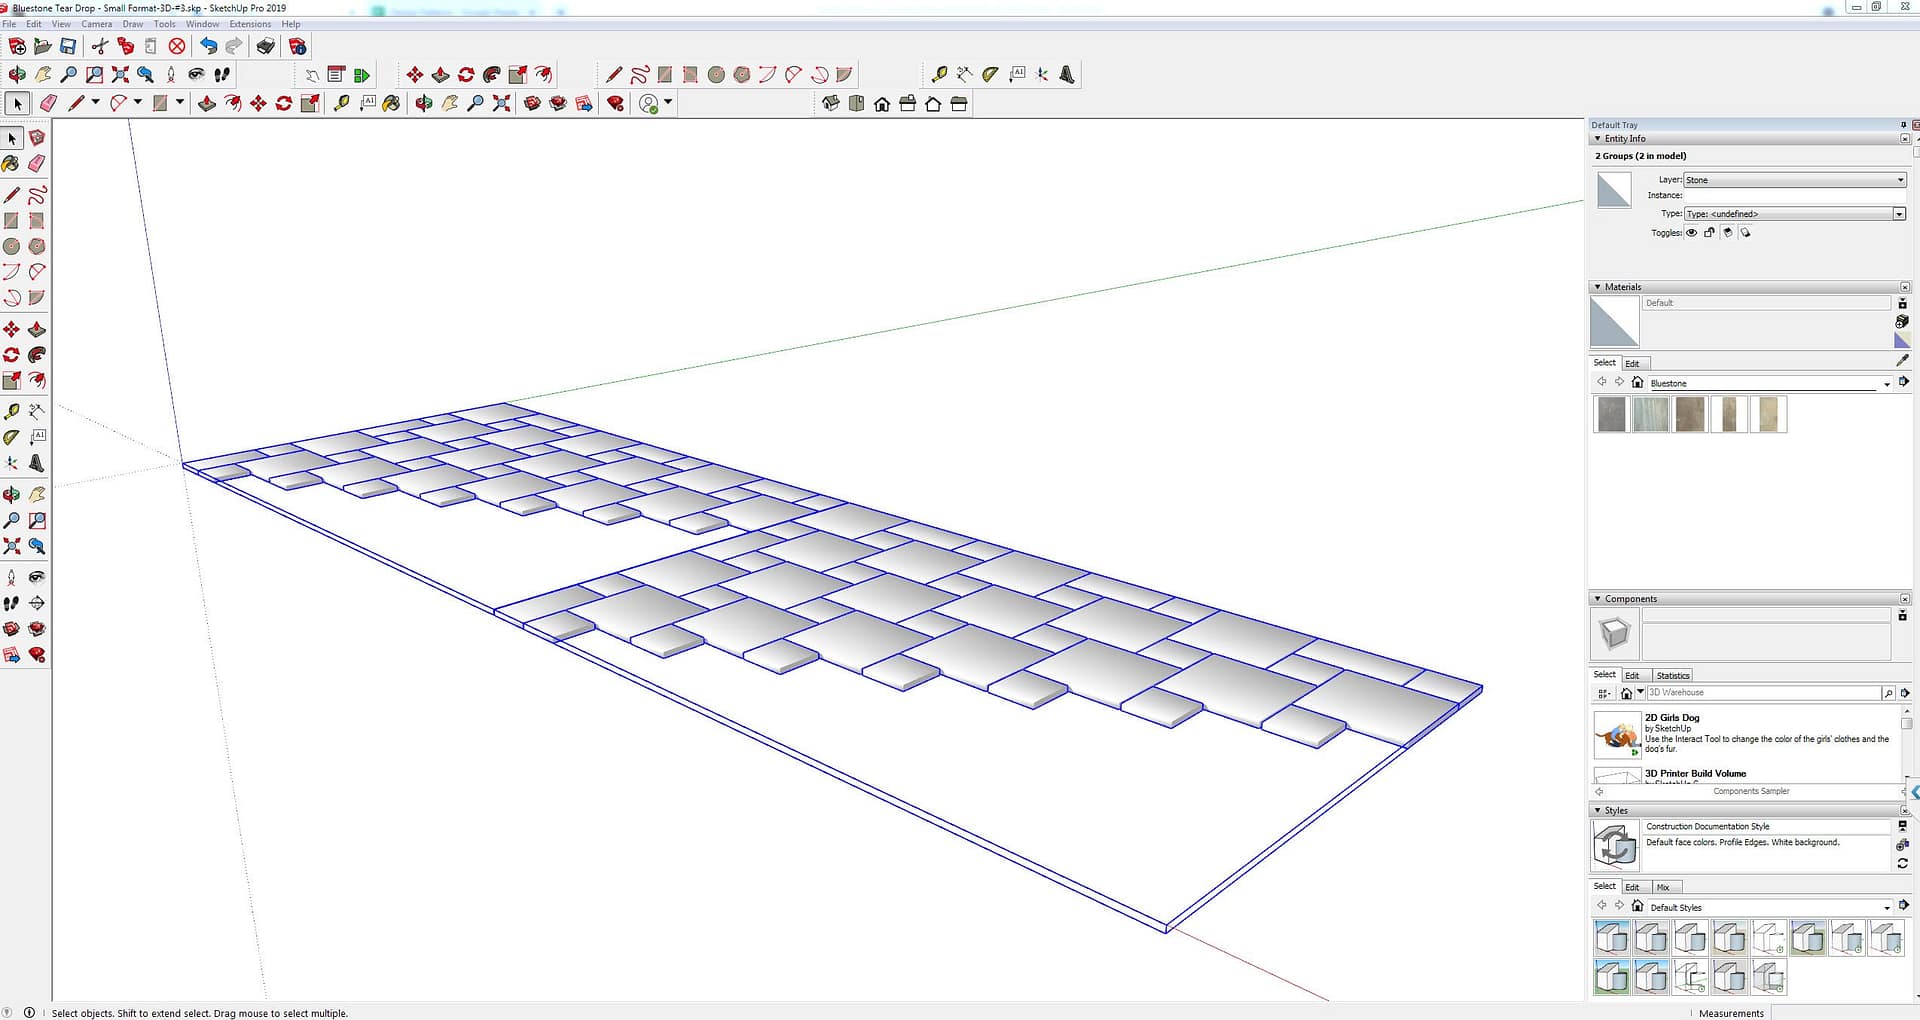The width and height of the screenshot is (1920, 1020).
Task: Click the Mix tab under Styles
Action: [x=1663, y=887]
